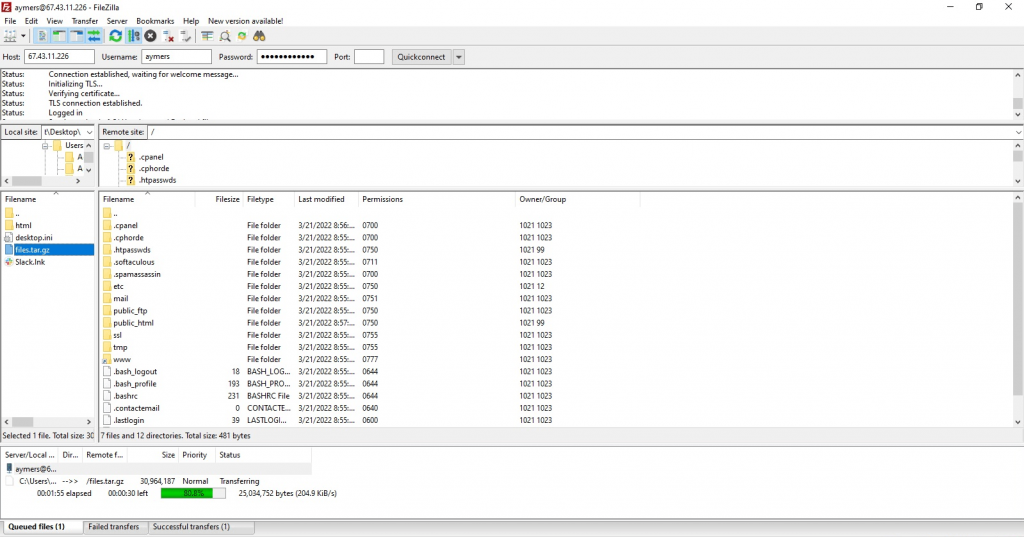Viewport: 1024px width, 537px height.
Task: Click the Port input field
Action: [368, 57]
